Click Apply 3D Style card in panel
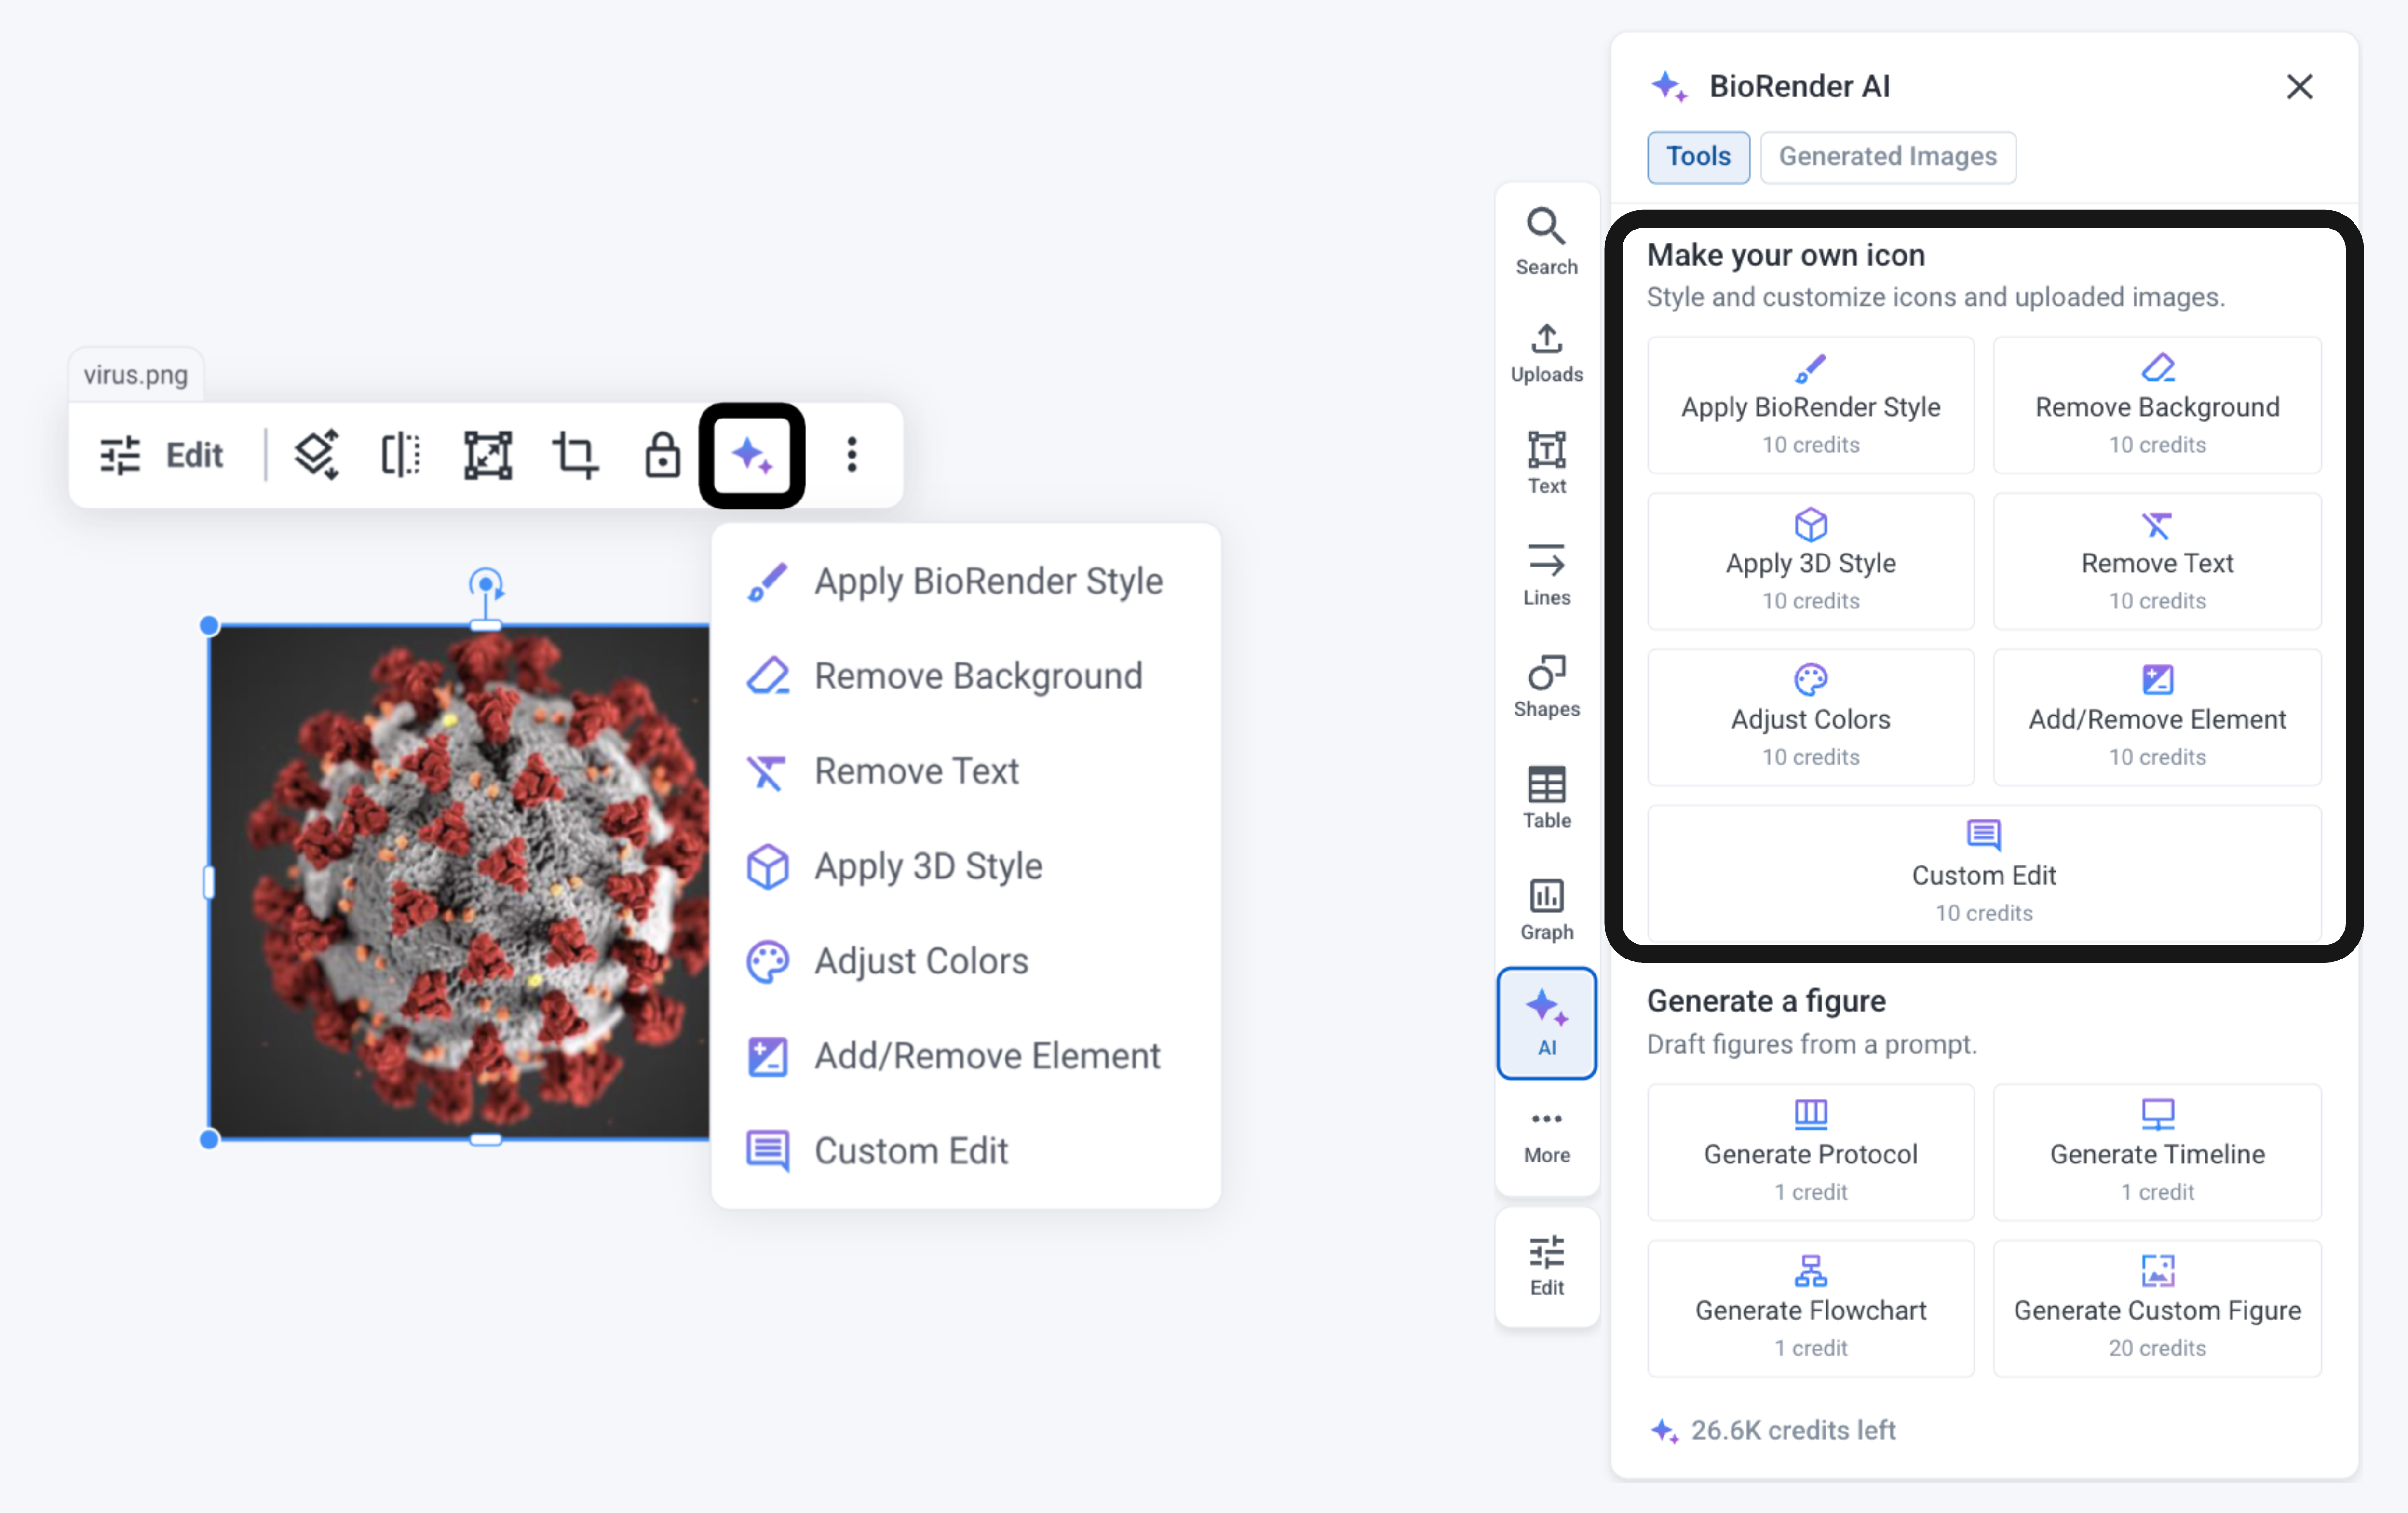 [x=1810, y=561]
